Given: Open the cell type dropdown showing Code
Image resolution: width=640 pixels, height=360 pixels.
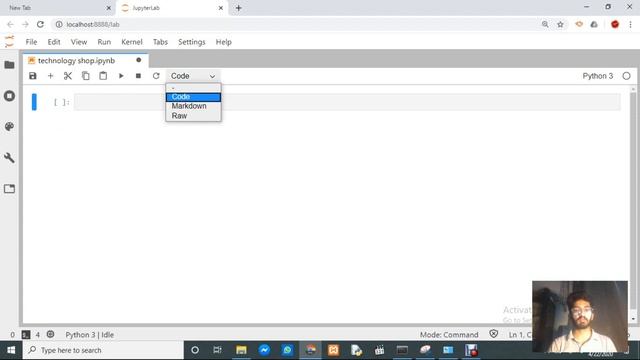Looking at the screenshot, I should 193,76.
